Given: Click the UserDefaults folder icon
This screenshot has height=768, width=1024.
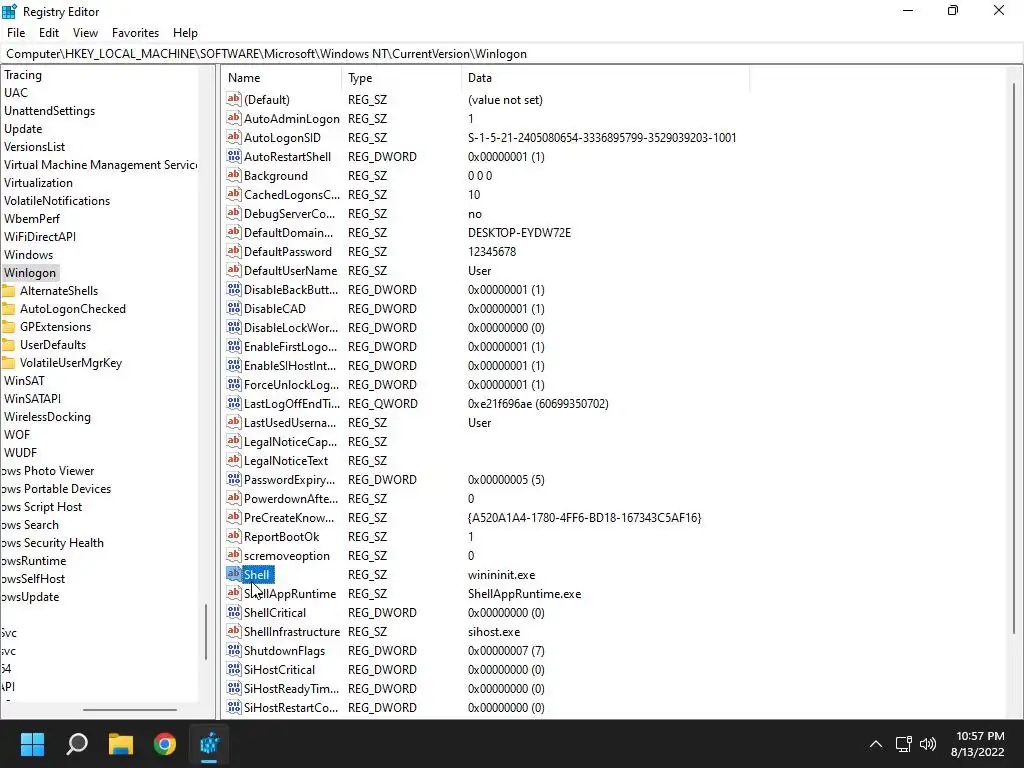Looking at the screenshot, I should tap(8, 345).
